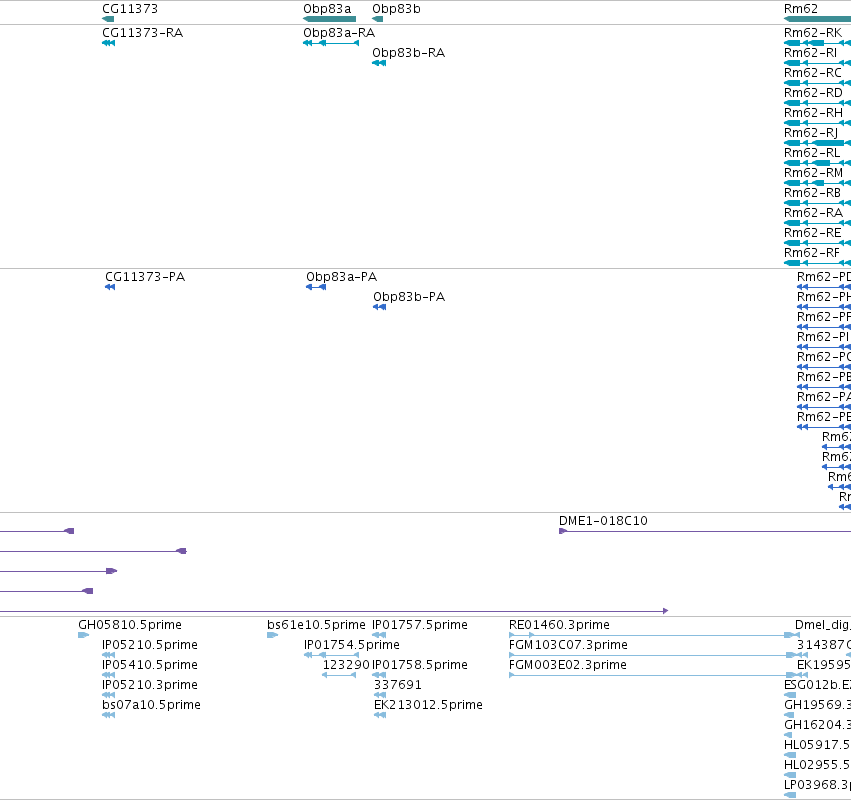This screenshot has width=851, height=800.
Task: Click the Rm62-RB transcript
Action: [x=817, y=203]
